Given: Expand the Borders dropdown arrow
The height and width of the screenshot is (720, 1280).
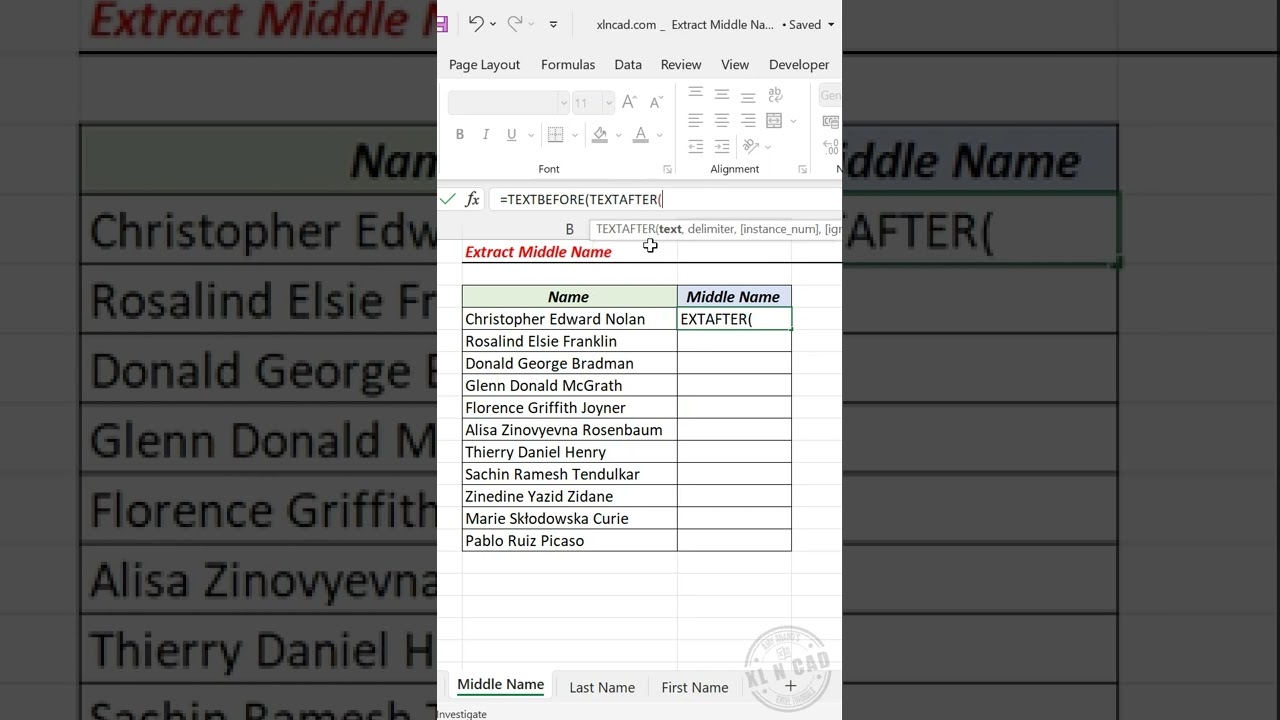Looking at the screenshot, I should pos(575,135).
